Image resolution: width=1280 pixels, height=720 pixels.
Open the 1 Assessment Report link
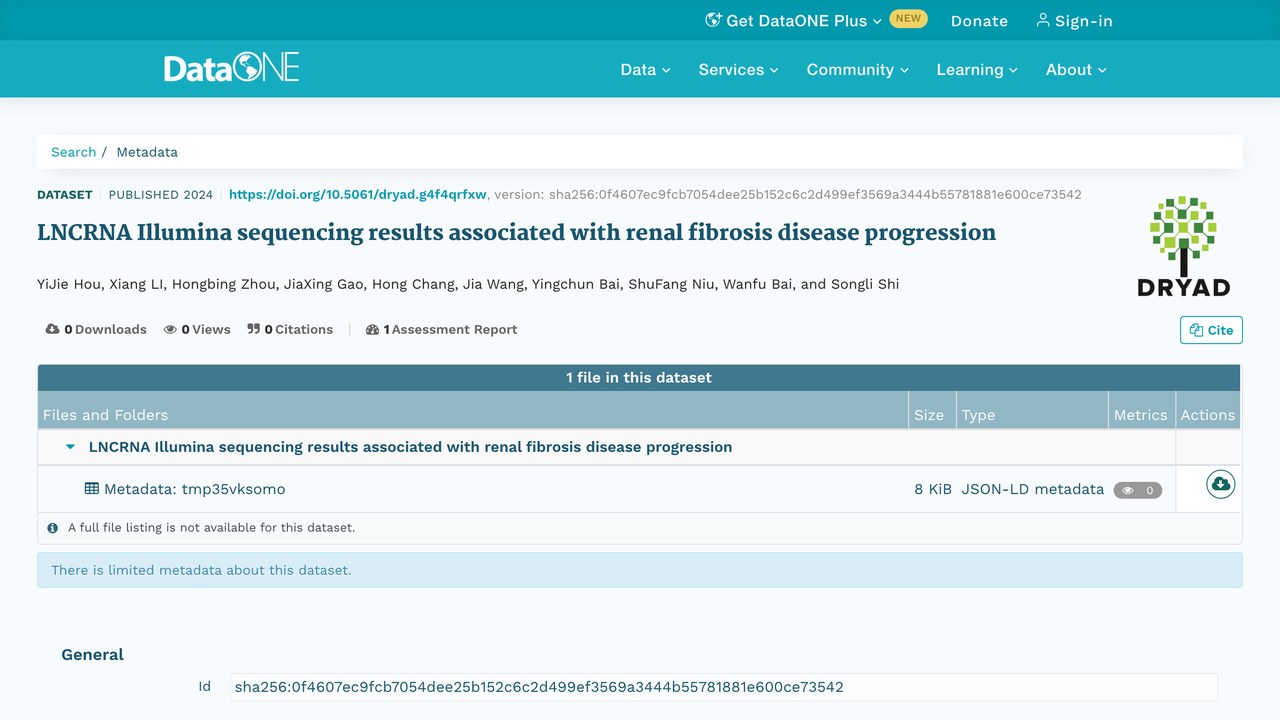pos(442,329)
